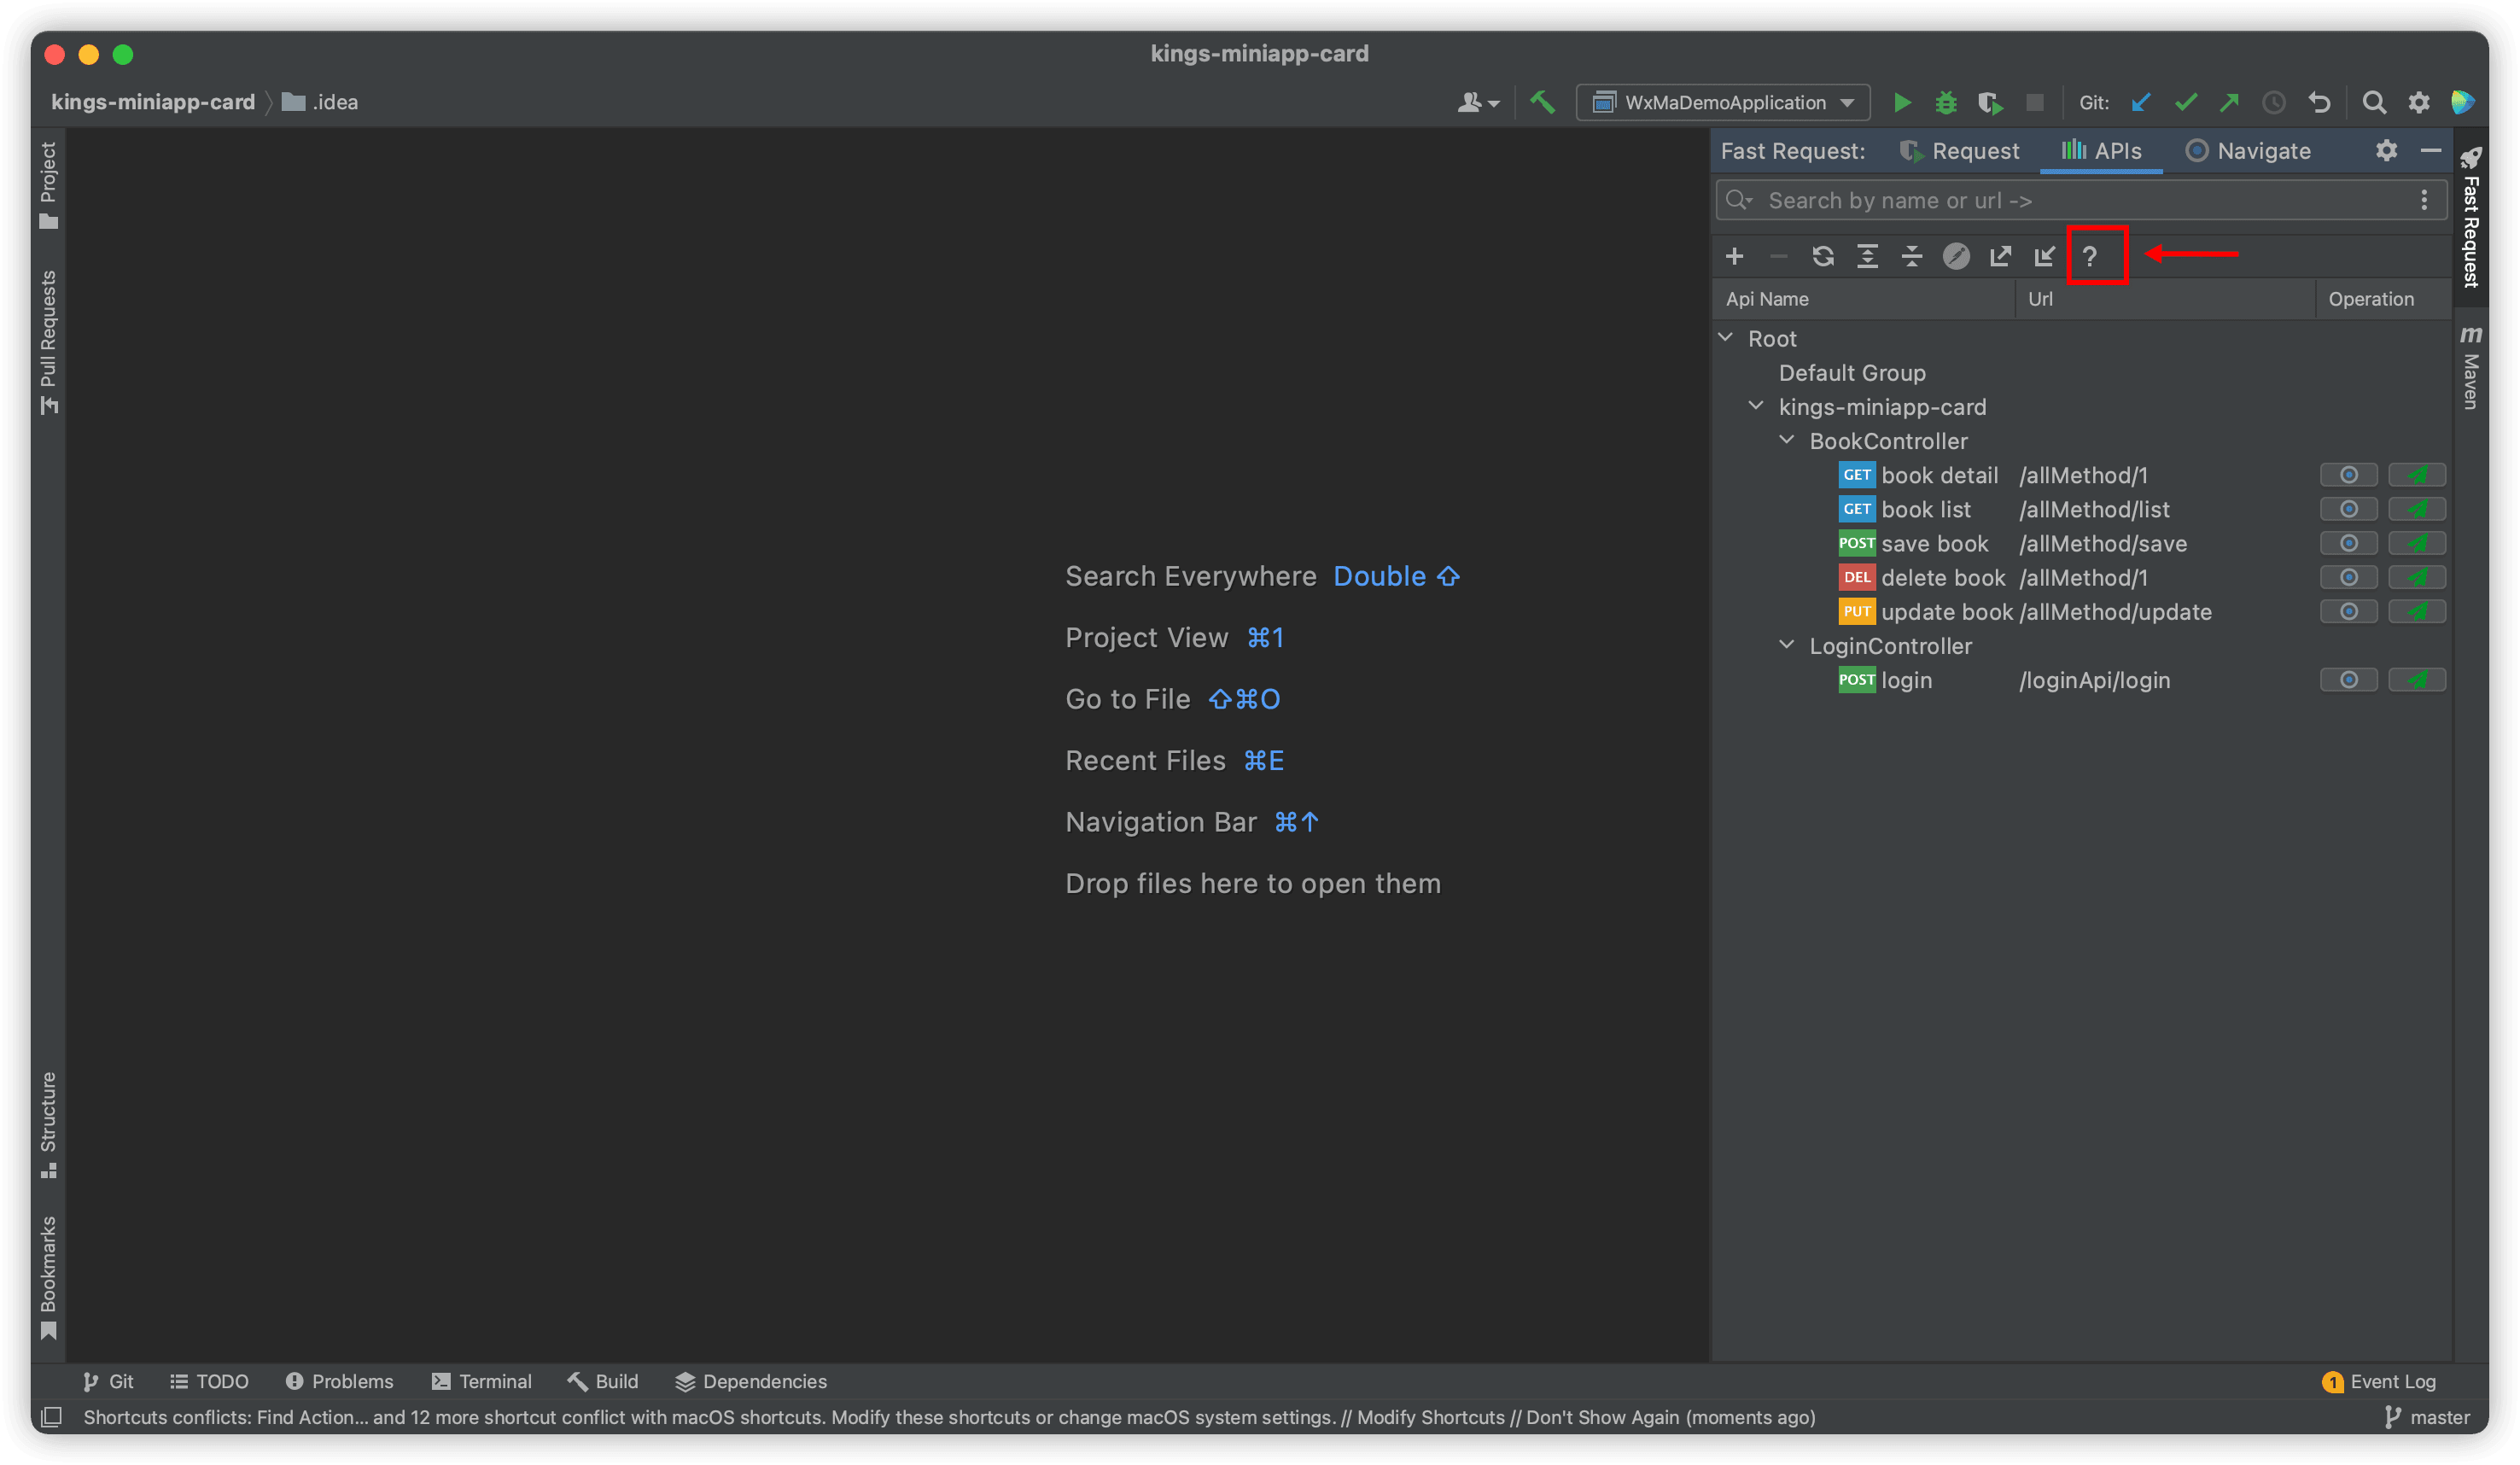The image size is (2520, 1465).
Task: Open Fast Request panel settings gear
Action: [2386, 151]
